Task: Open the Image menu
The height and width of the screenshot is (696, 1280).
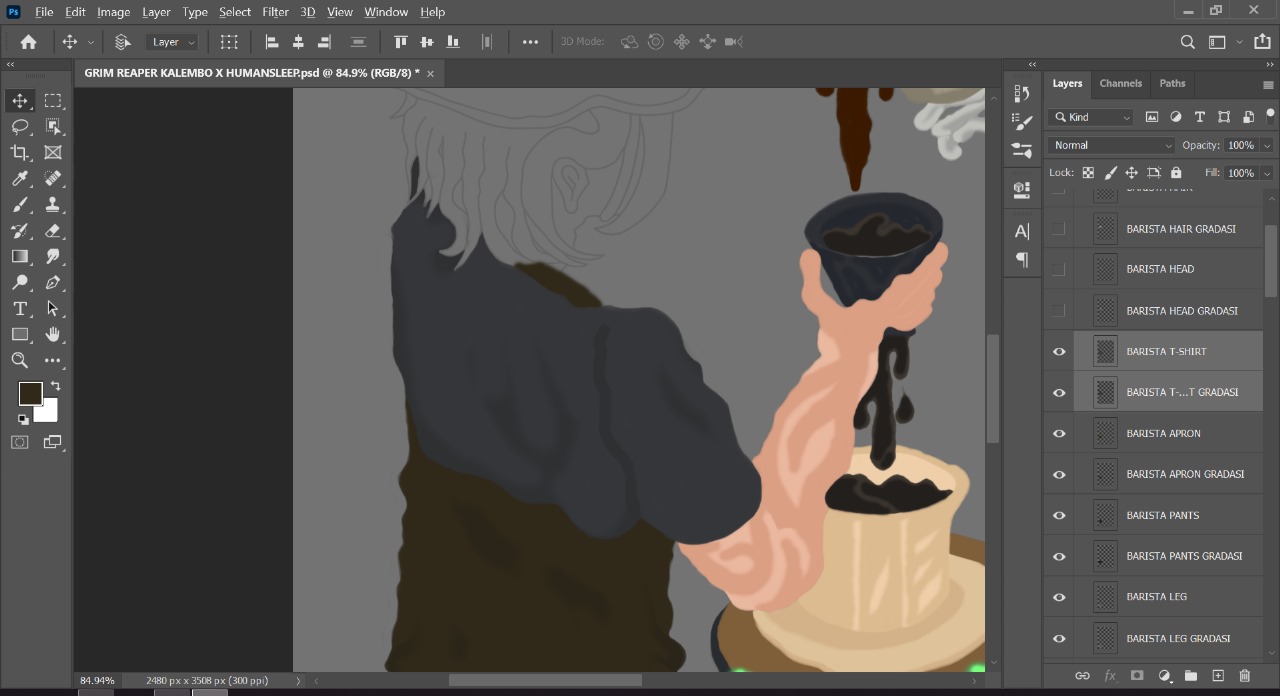Action: coord(113,12)
